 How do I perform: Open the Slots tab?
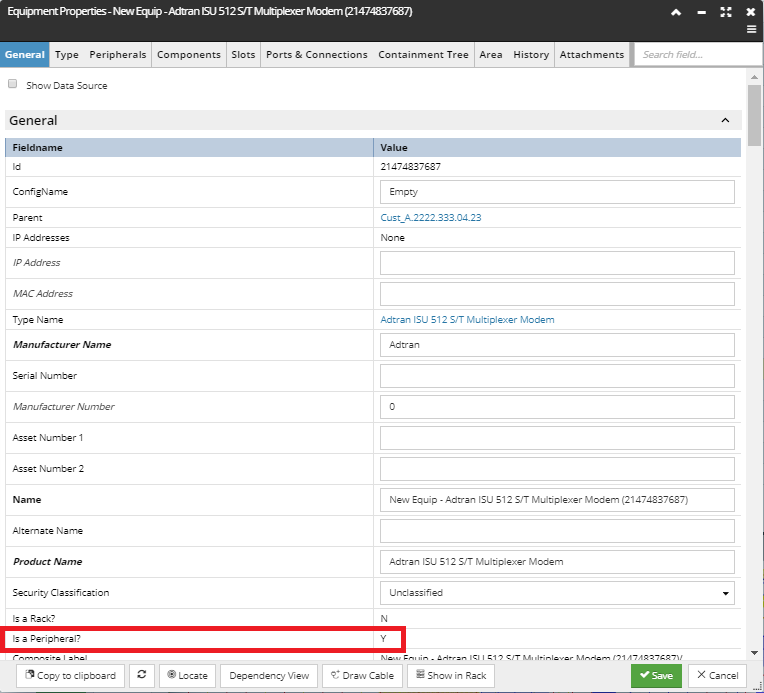coord(243,55)
